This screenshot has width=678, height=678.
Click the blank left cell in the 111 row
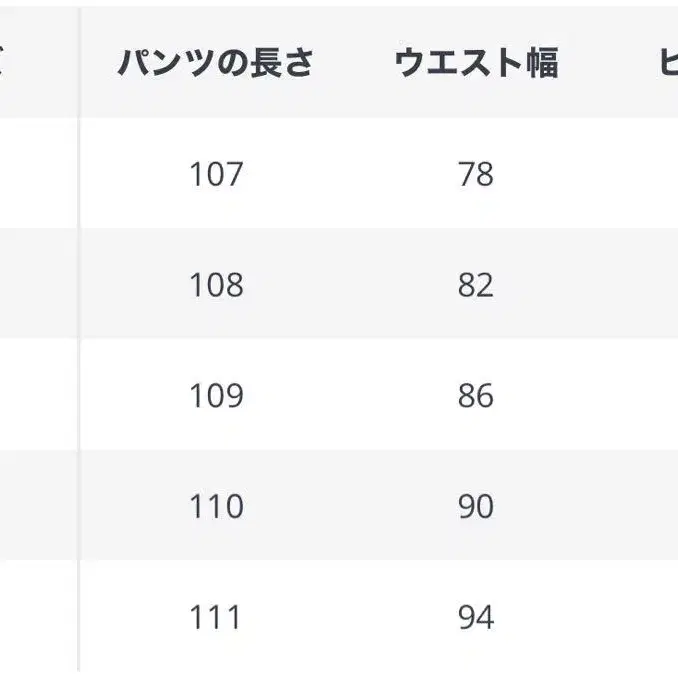coord(38,617)
